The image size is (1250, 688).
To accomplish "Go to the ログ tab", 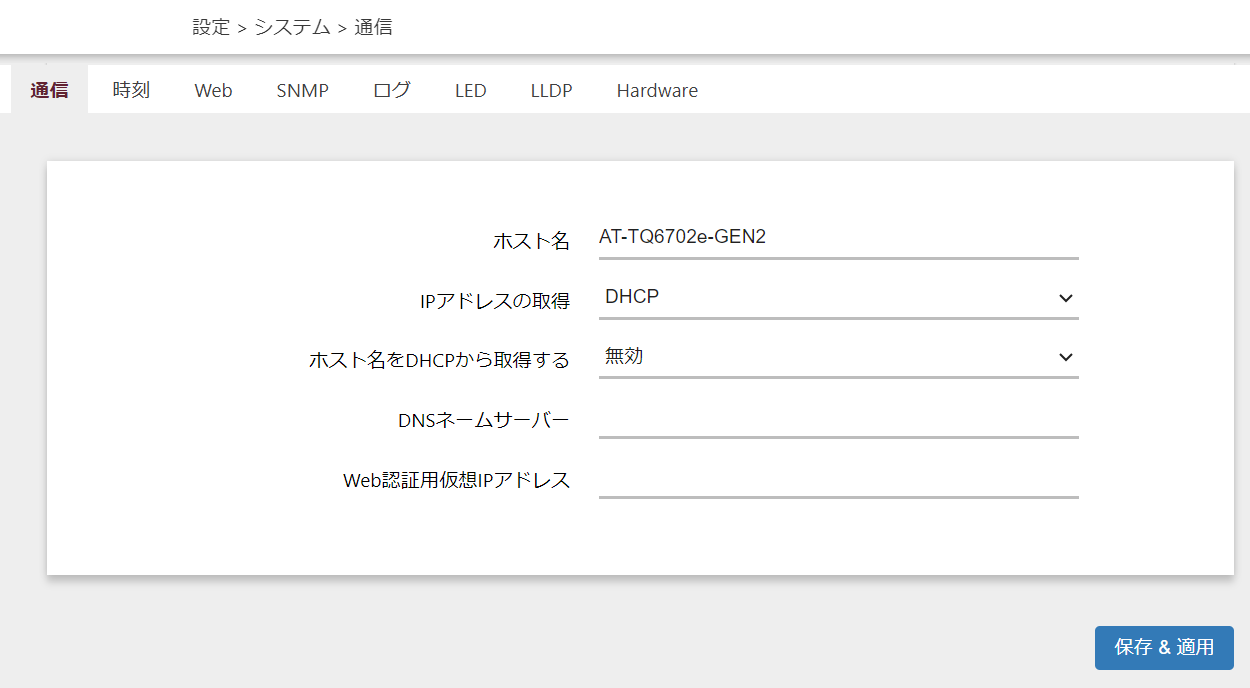I will coord(391,90).
